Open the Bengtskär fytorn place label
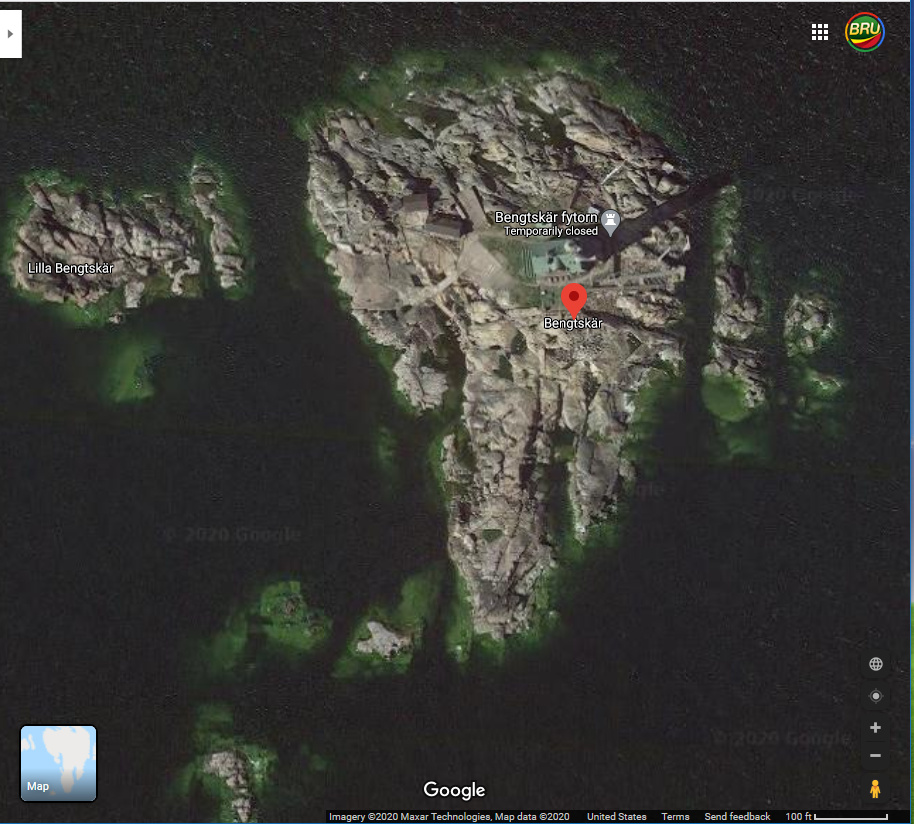 coord(546,217)
